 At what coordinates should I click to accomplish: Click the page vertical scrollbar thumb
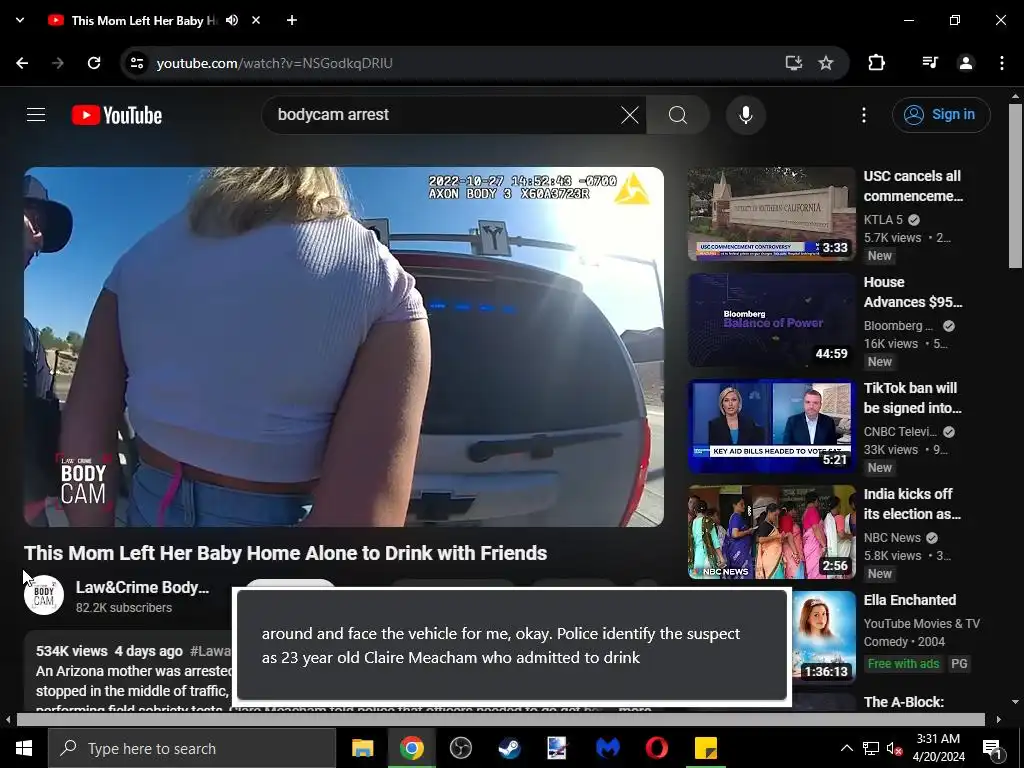pyautogui.click(x=1015, y=185)
